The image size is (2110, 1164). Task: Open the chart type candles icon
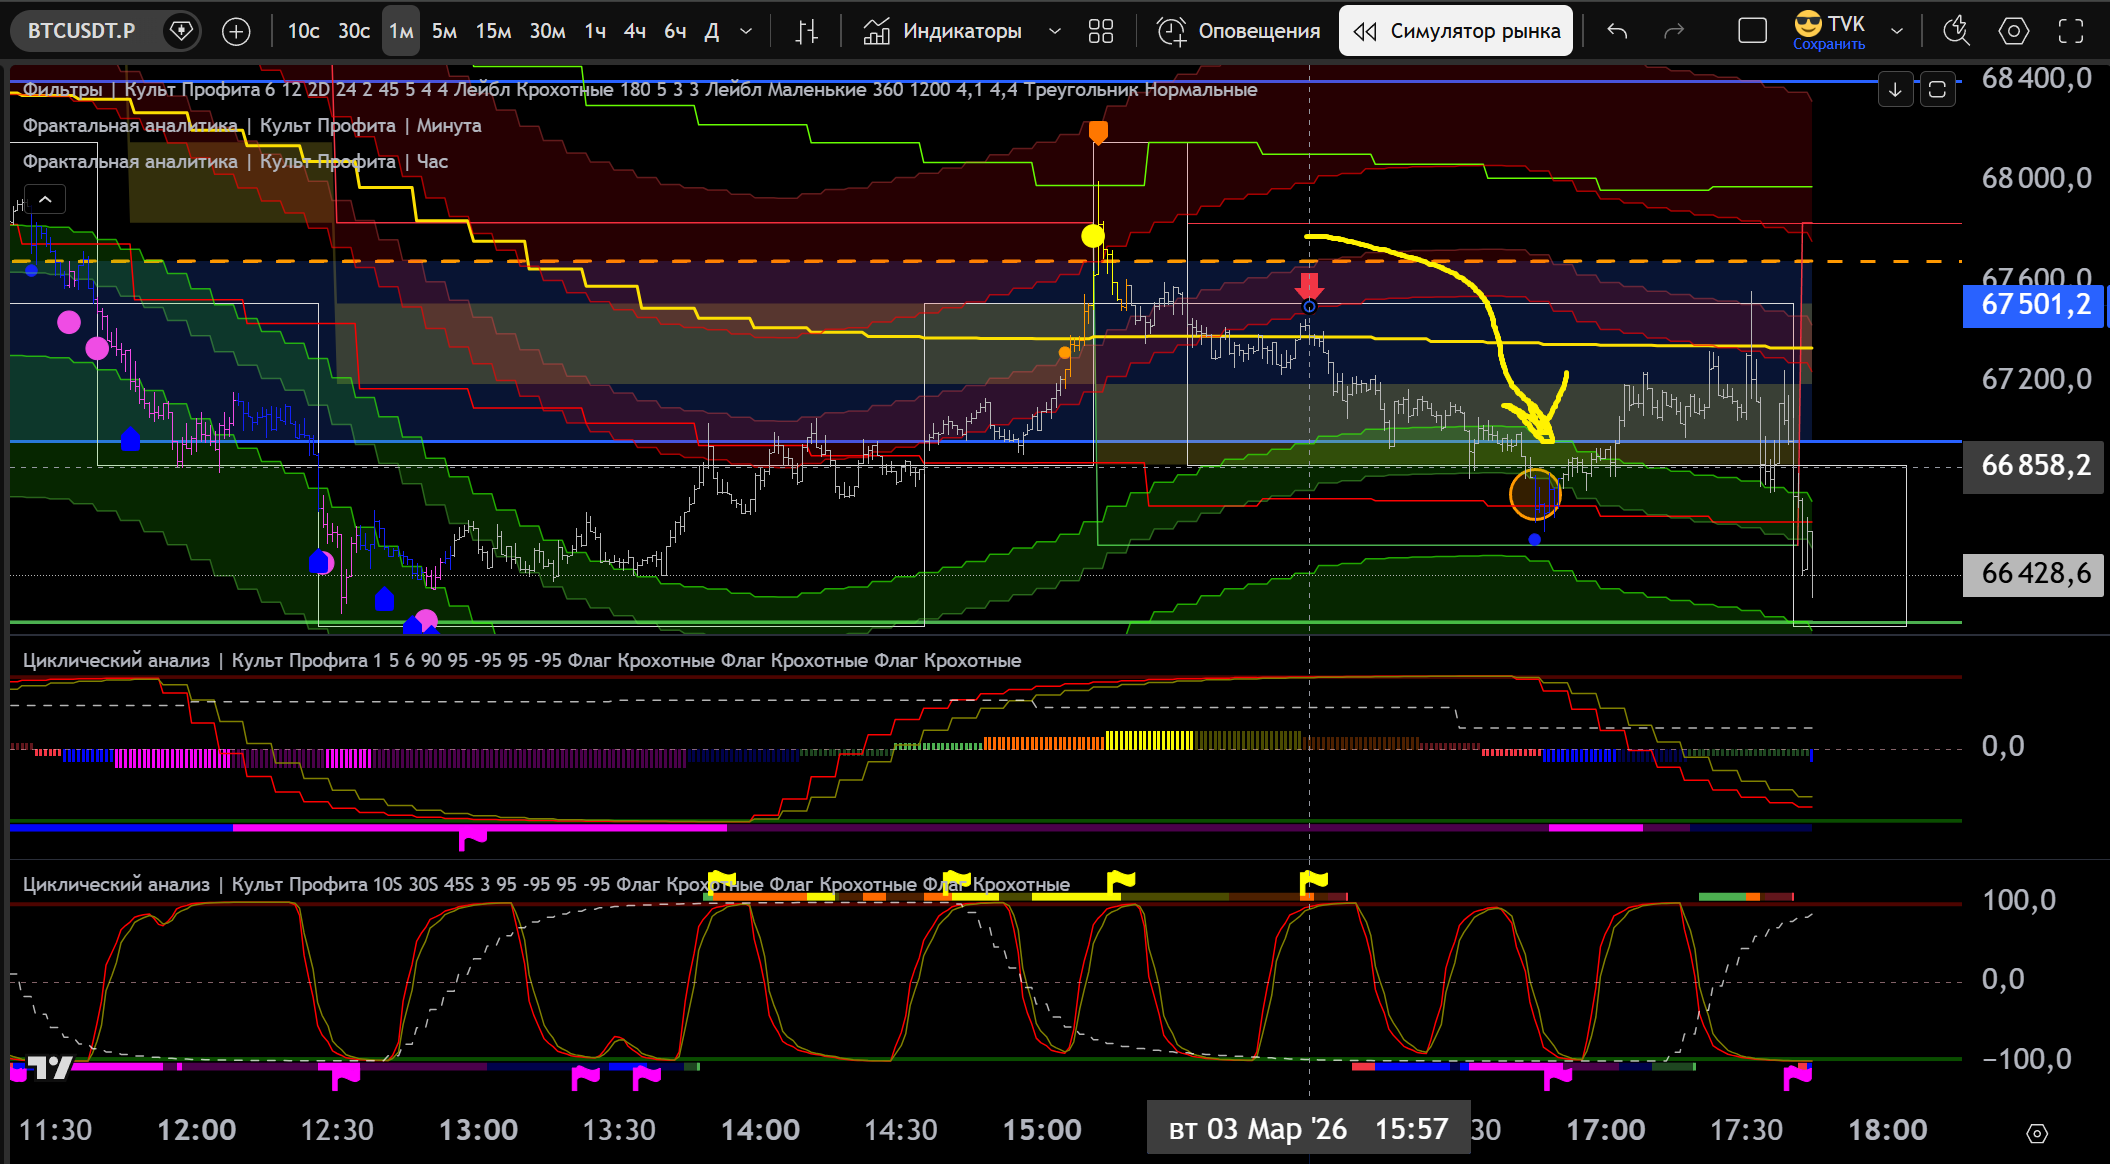tap(806, 32)
